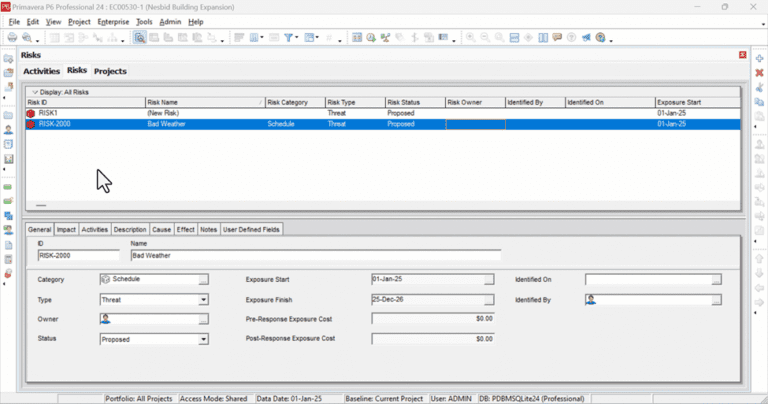
Task: Open the Enterprise menu
Action: (113, 21)
